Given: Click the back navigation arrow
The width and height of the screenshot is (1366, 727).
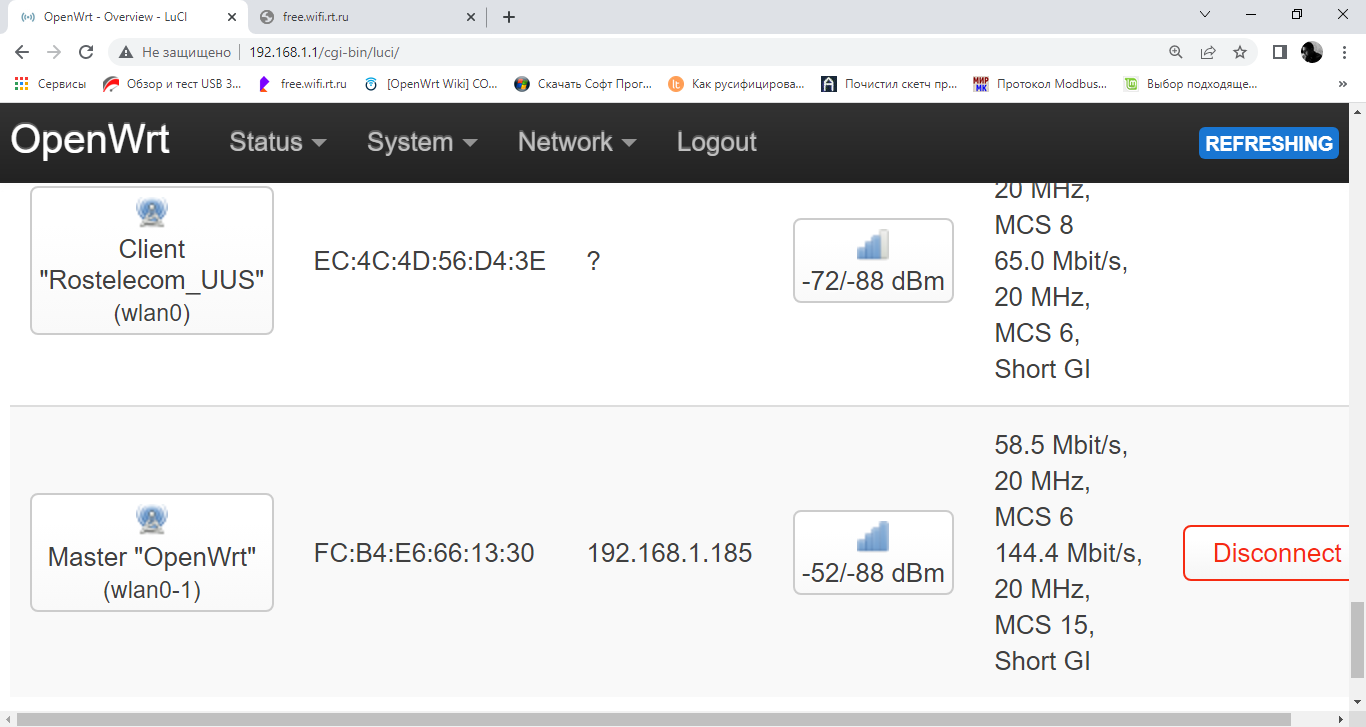Looking at the screenshot, I should [22, 52].
